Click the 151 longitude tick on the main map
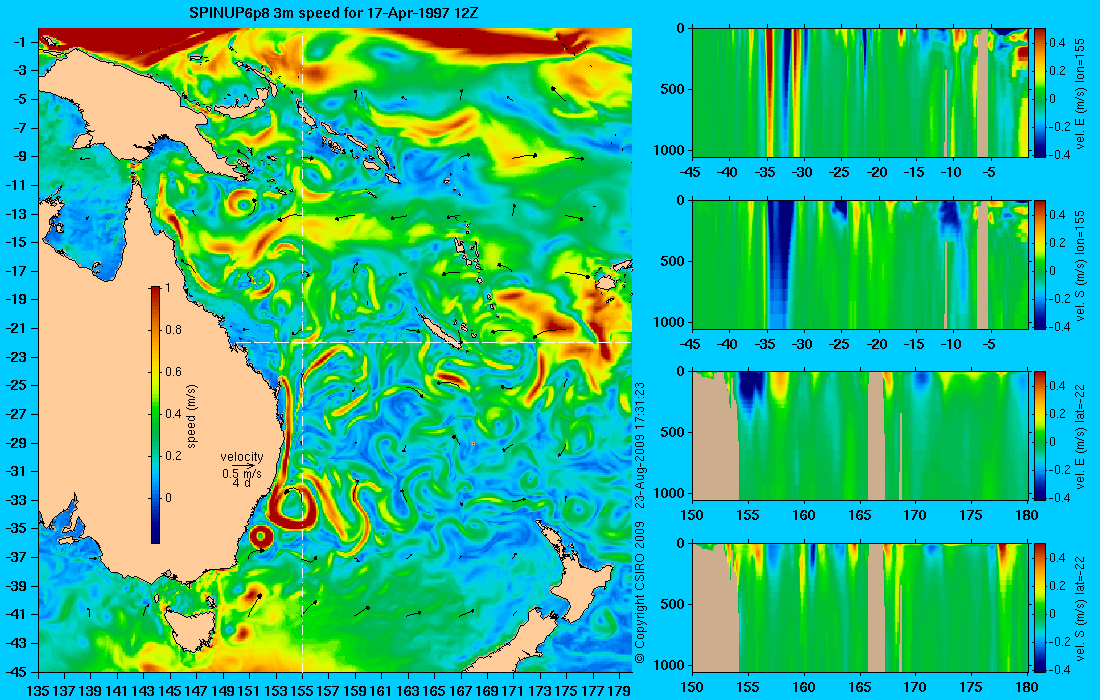Viewport: 1100px width, 700px height. tap(249, 690)
